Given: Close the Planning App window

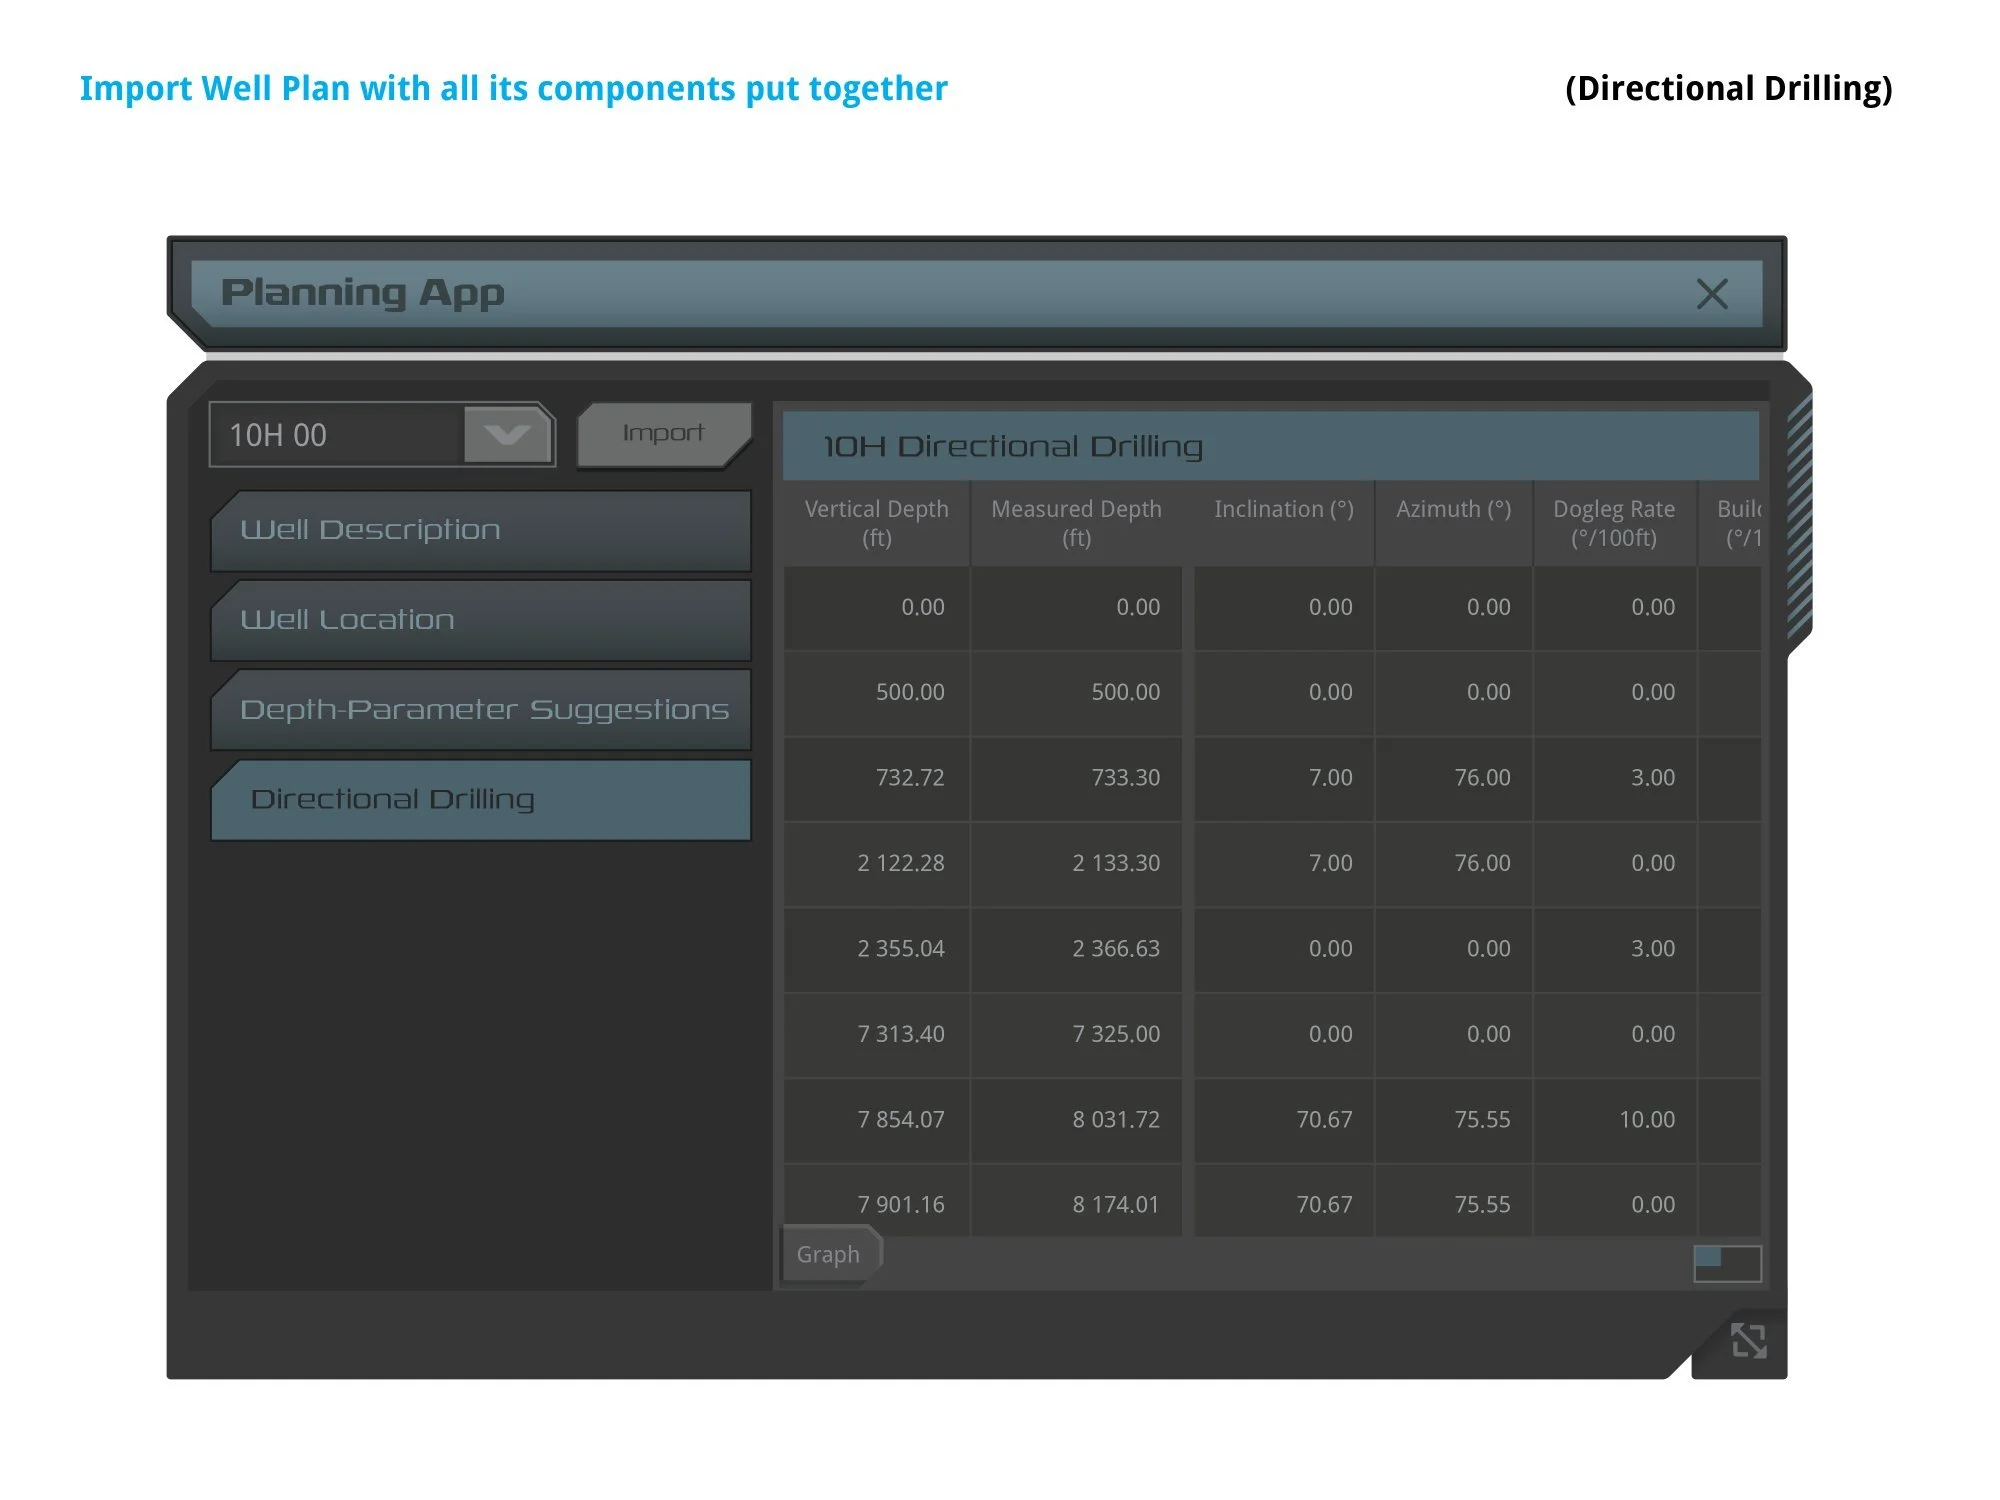Looking at the screenshot, I should 1712,294.
